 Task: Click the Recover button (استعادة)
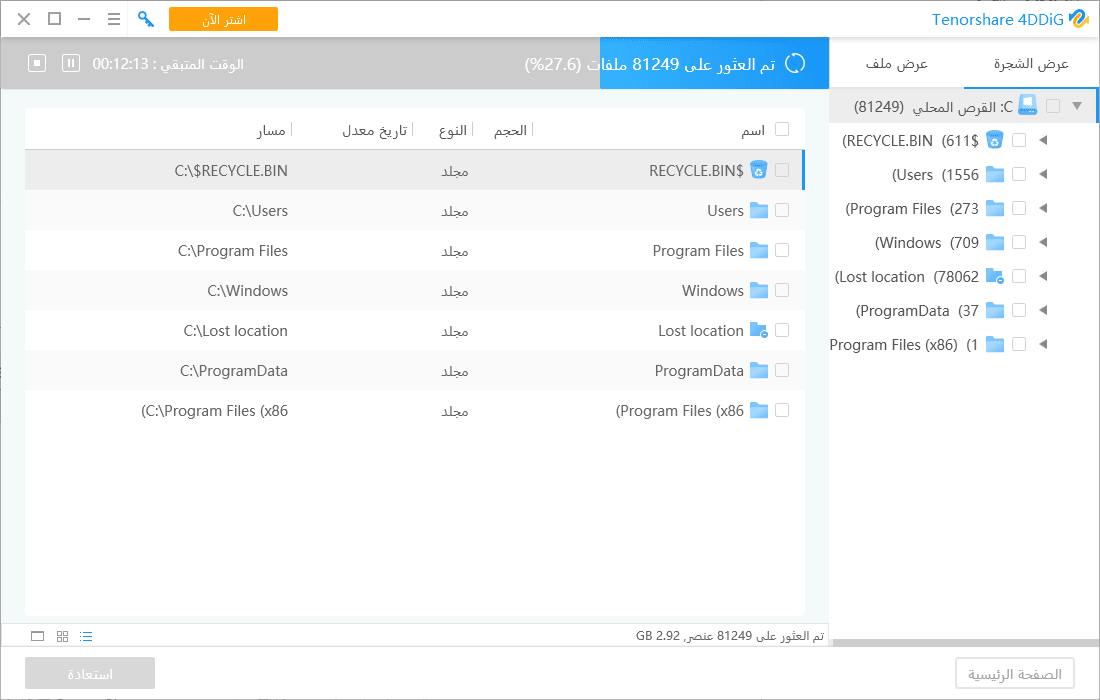click(90, 673)
